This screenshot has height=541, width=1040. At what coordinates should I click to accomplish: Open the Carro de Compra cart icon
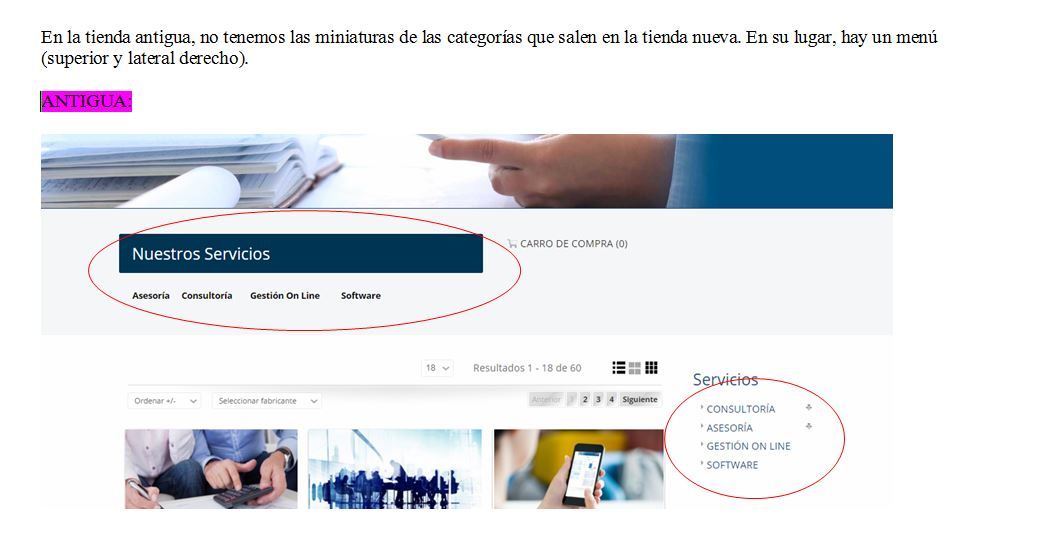point(512,243)
